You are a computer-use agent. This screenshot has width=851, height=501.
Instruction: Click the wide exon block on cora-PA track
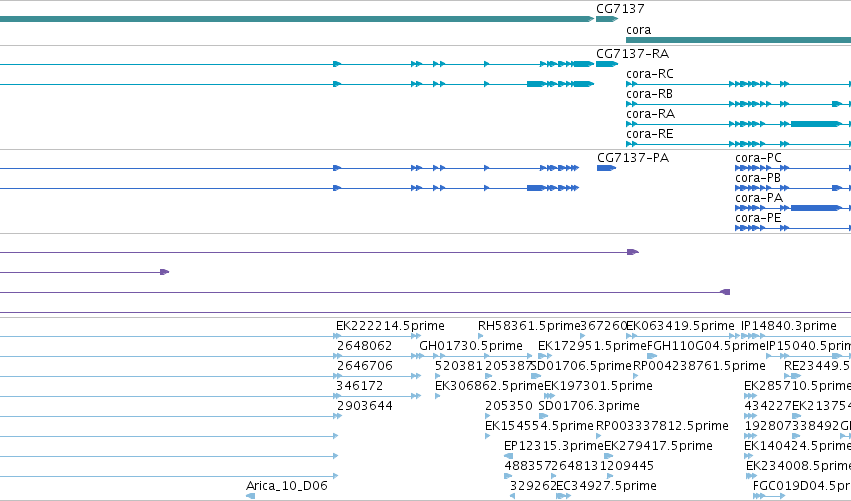tap(816, 208)
